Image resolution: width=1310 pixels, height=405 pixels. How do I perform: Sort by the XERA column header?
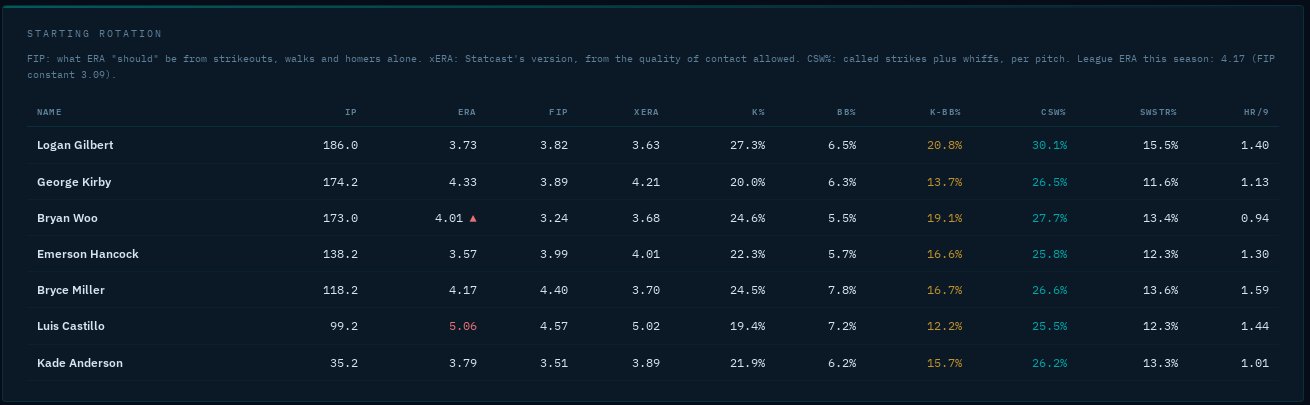coord(648,112)
